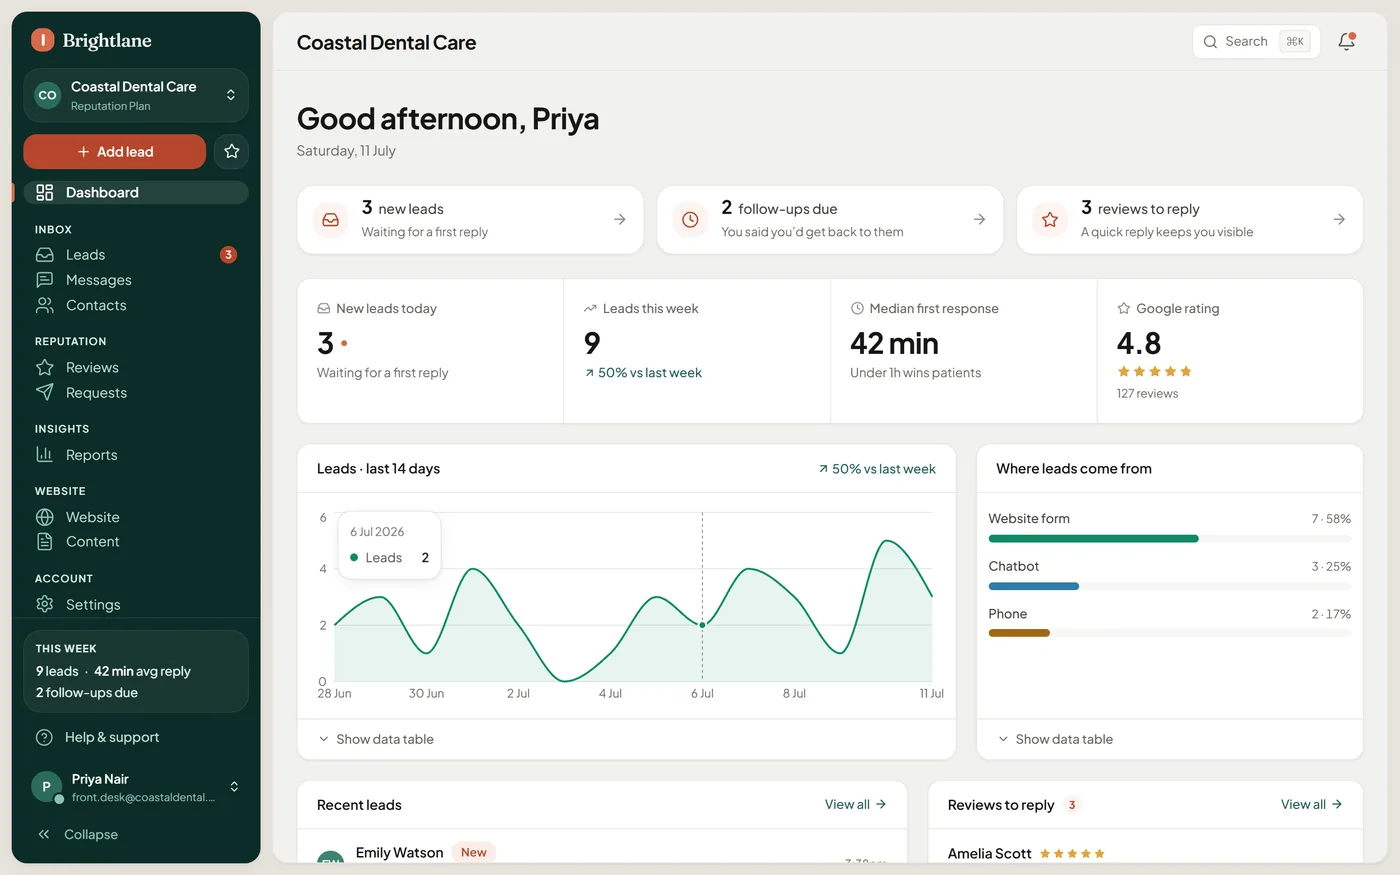Click the Google rating stars

pyautogui.click(x=1154, y=371)
